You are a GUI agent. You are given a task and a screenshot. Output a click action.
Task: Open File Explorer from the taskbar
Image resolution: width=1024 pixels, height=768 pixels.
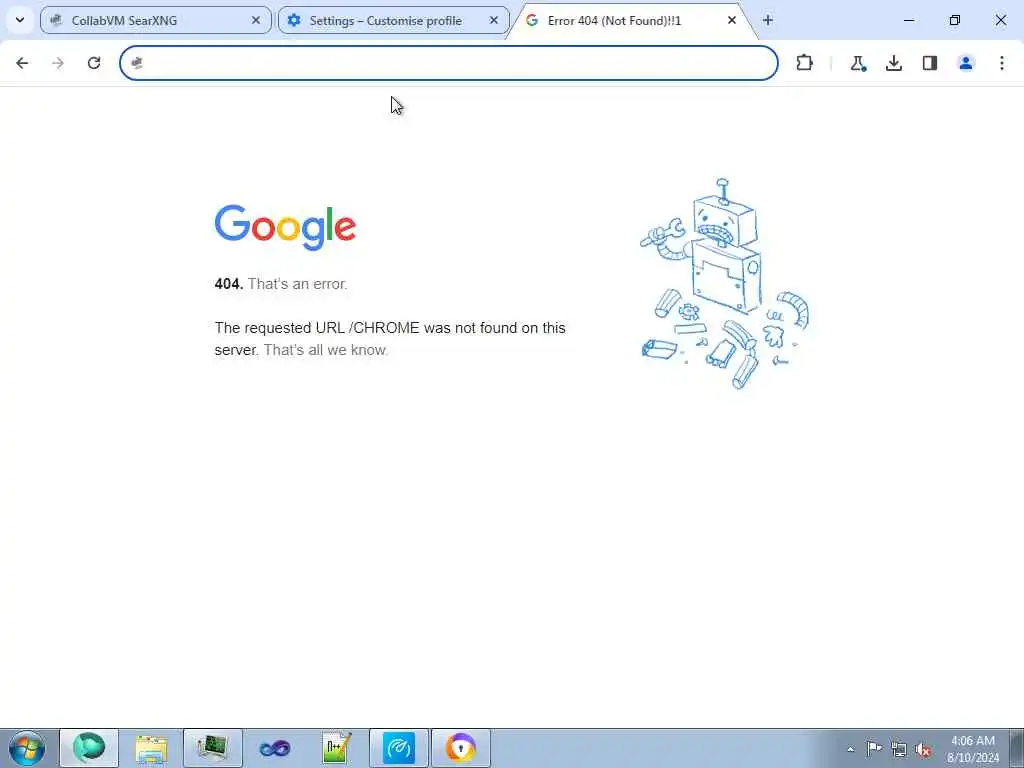(151, 748)
